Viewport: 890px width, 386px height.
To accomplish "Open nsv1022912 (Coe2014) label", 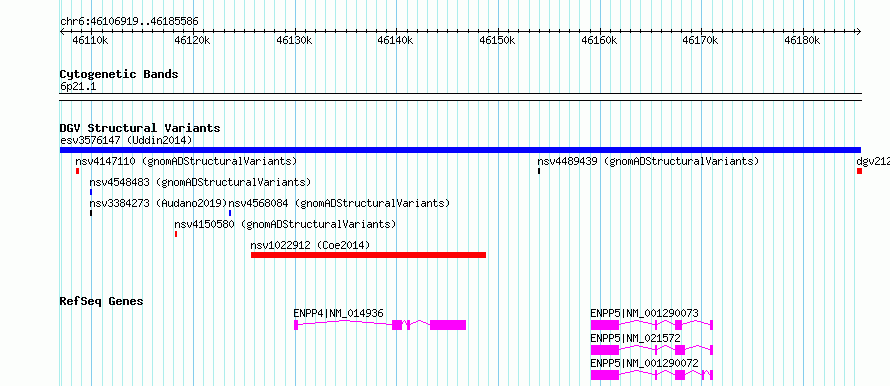I will coord(310,245).
